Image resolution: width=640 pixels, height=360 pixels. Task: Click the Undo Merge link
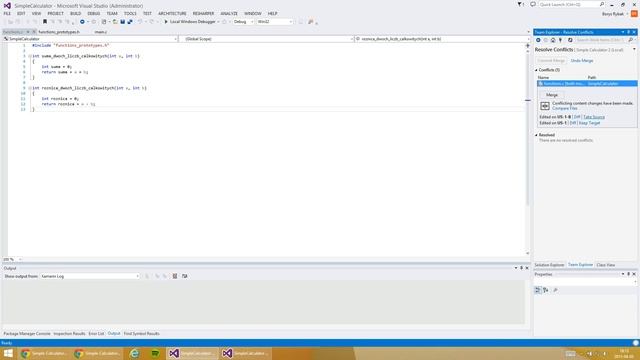click(582, 60)
